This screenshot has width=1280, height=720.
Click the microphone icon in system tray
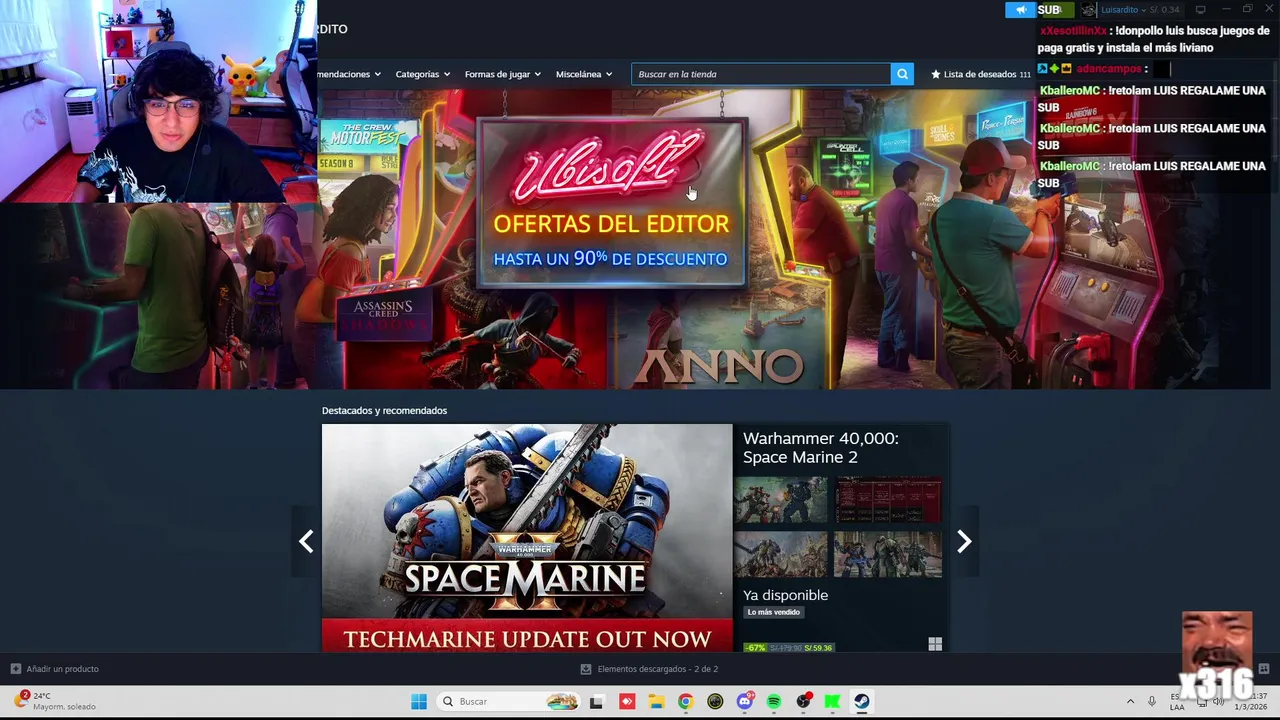pyautogui.click(x=1152, y=701)
